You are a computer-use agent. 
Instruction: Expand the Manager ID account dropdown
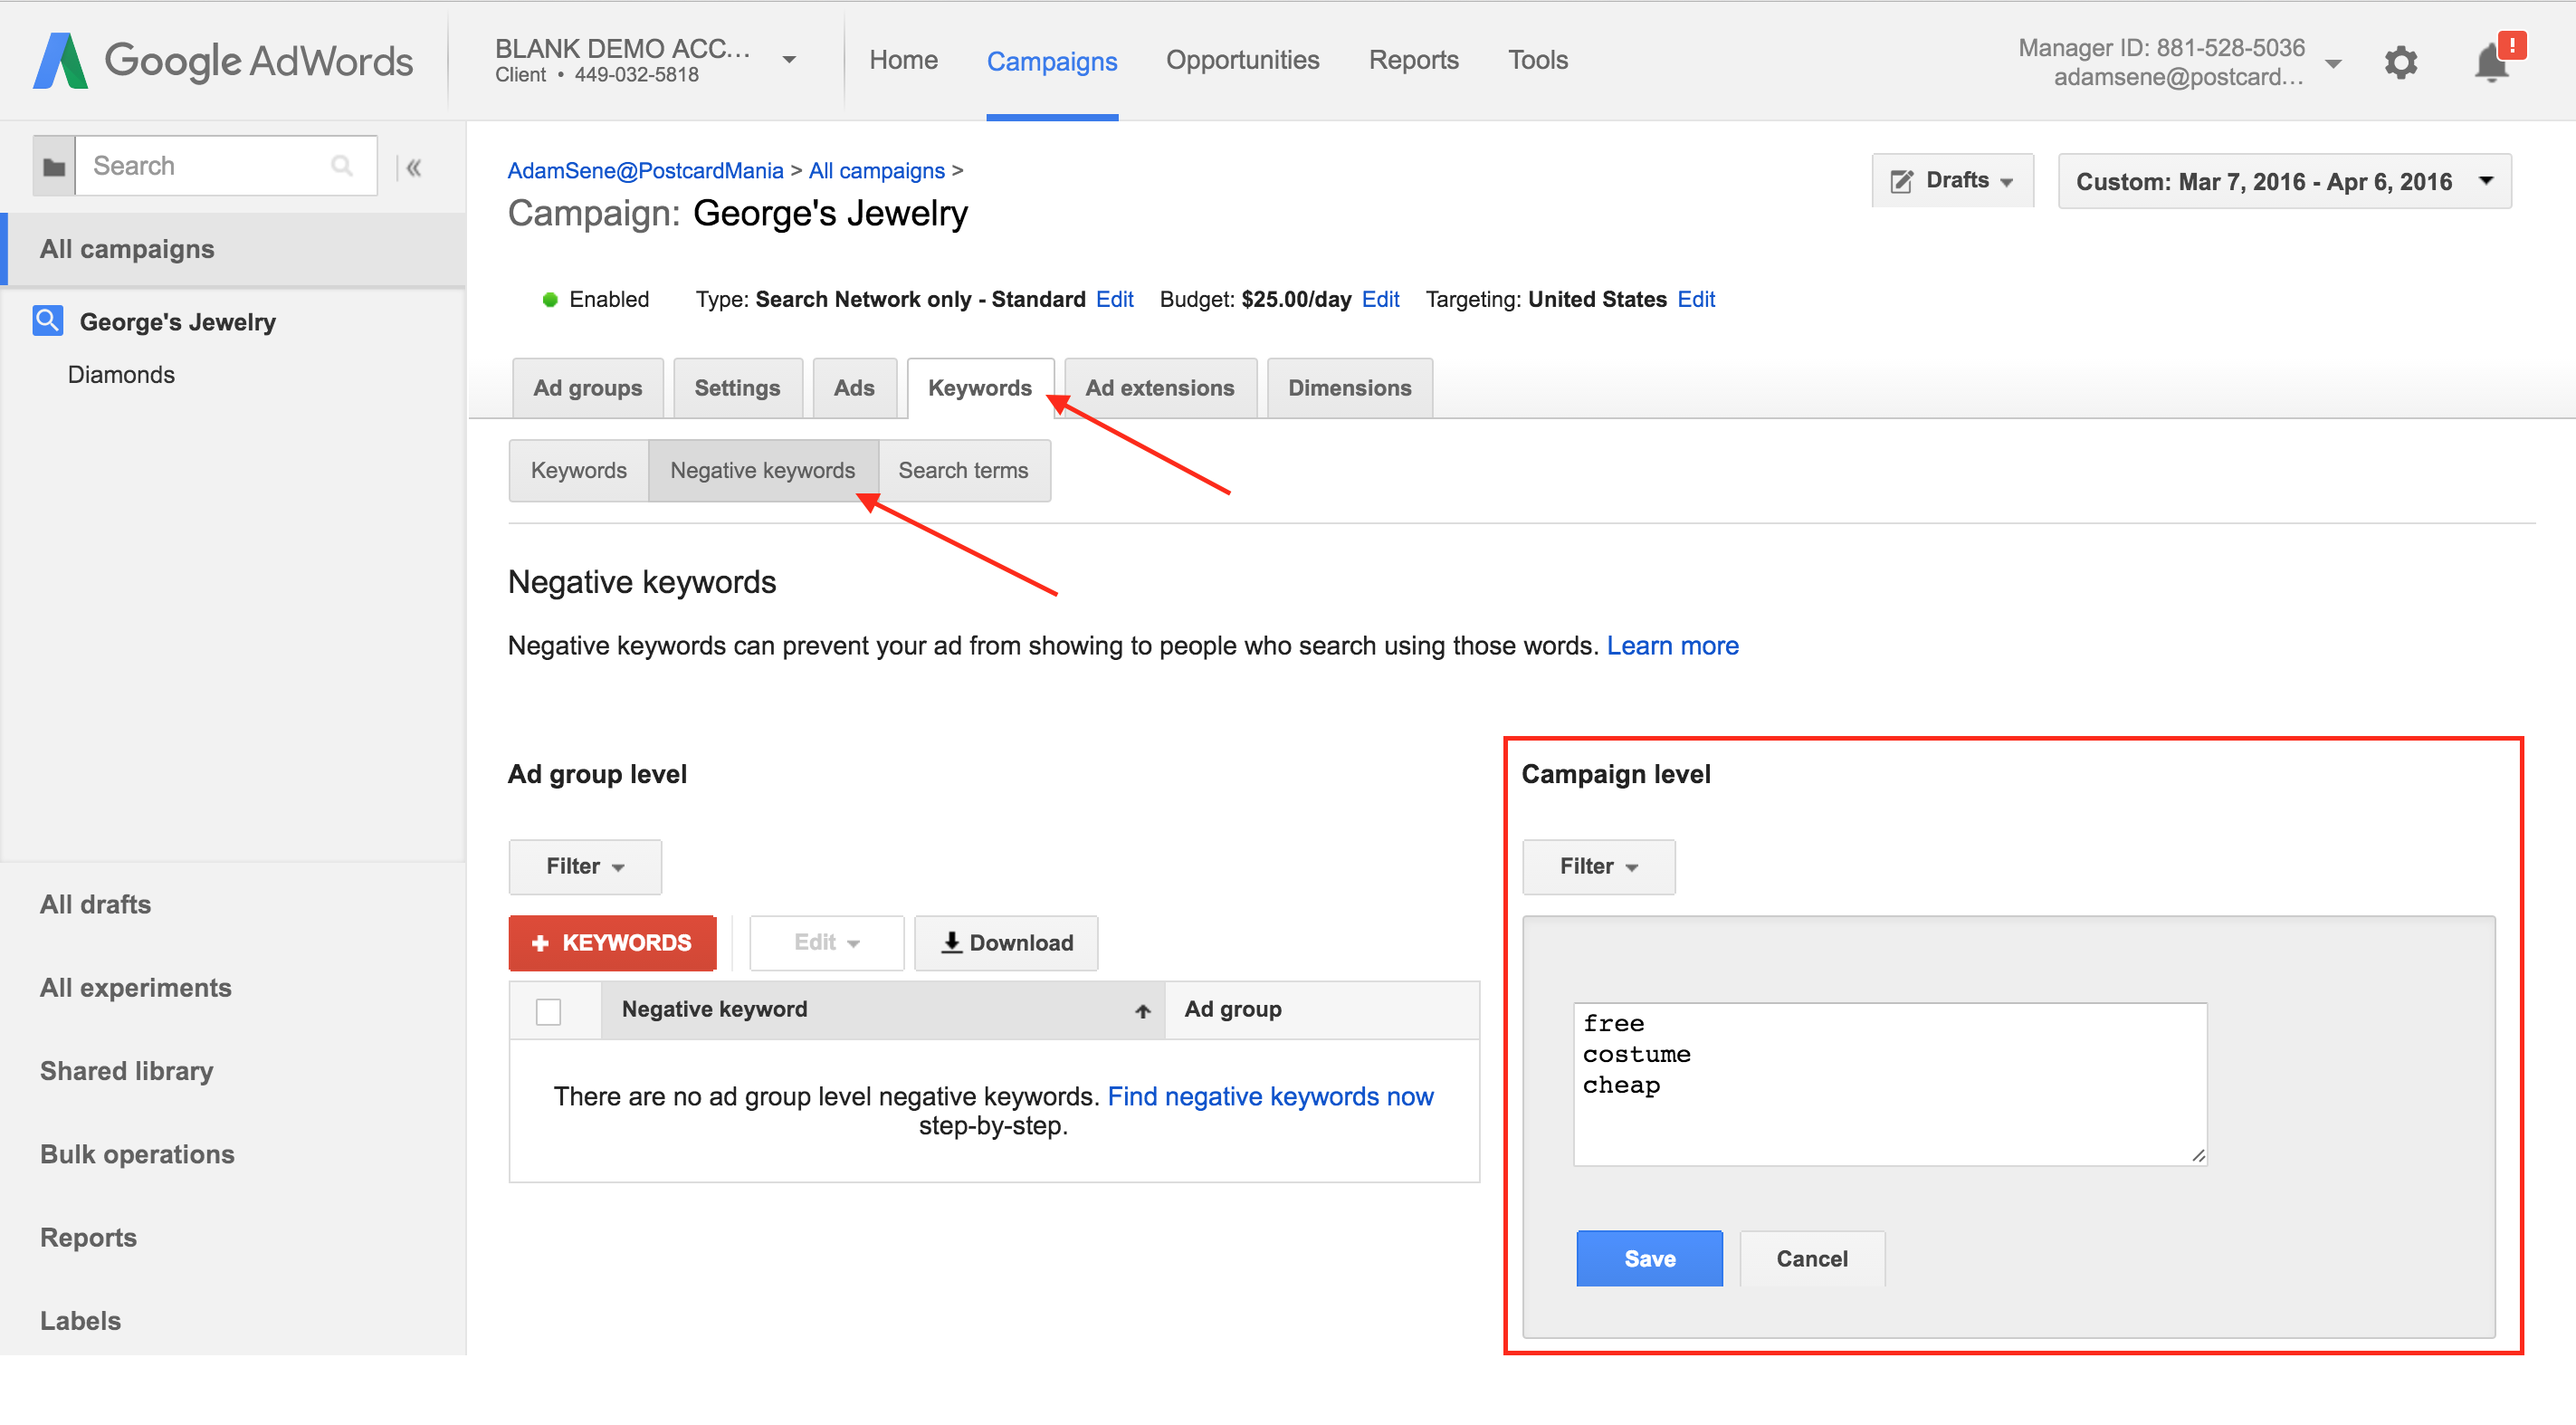tap(2333, 63)
